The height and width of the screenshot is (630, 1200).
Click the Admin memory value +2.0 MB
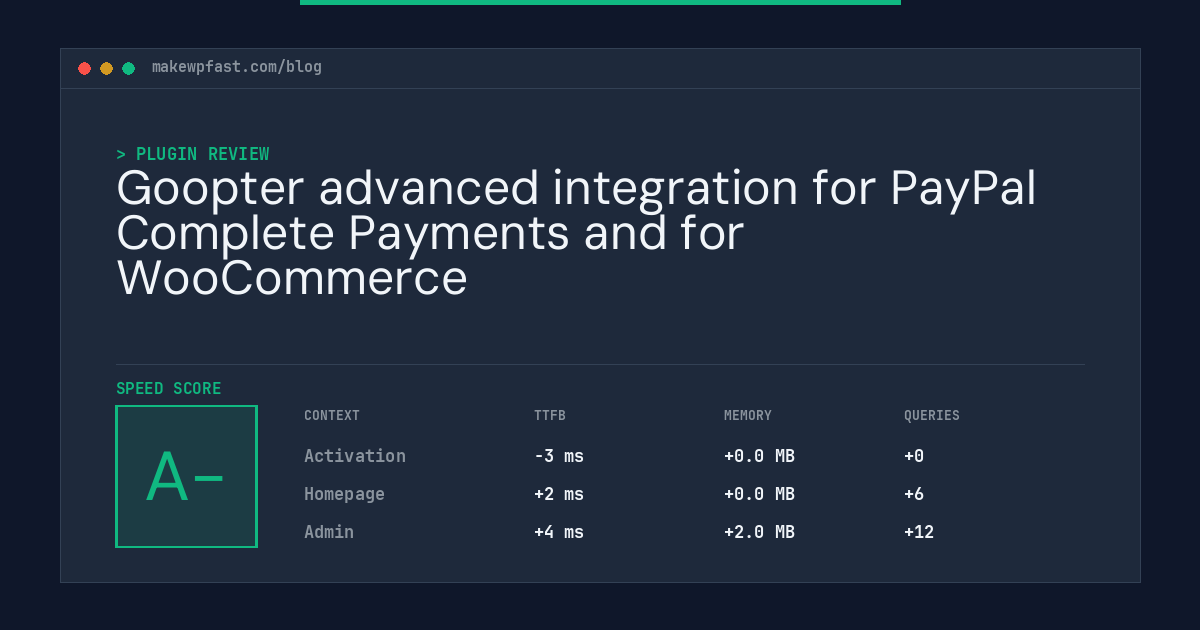[759, 532]
